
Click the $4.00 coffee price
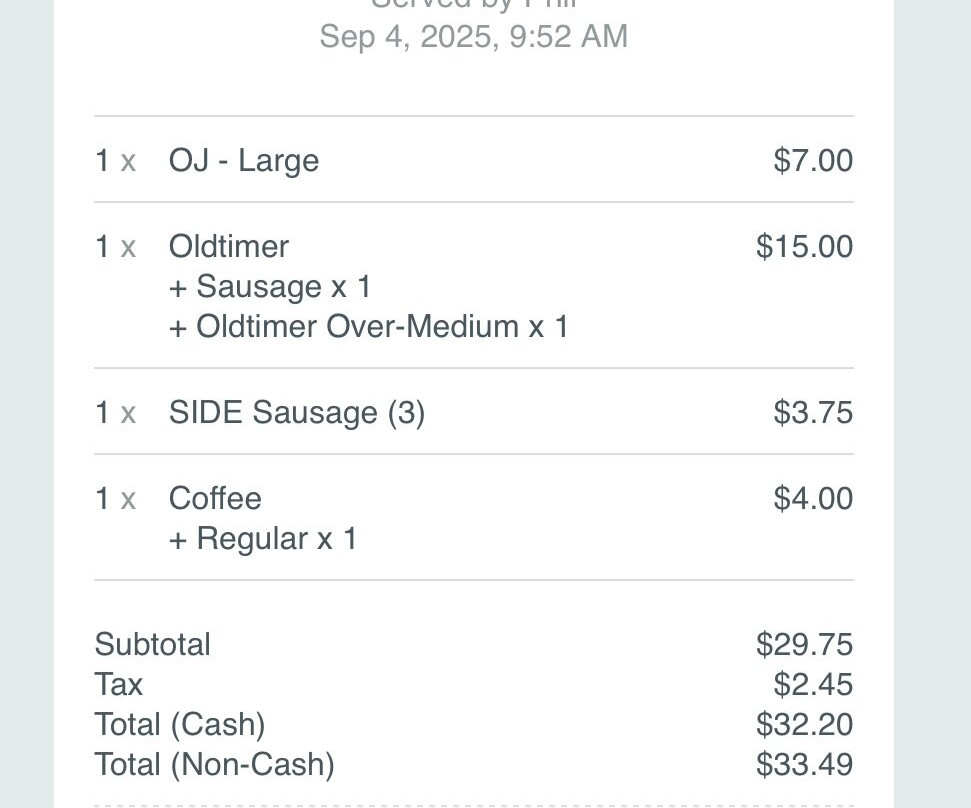[x=812, y=499]
